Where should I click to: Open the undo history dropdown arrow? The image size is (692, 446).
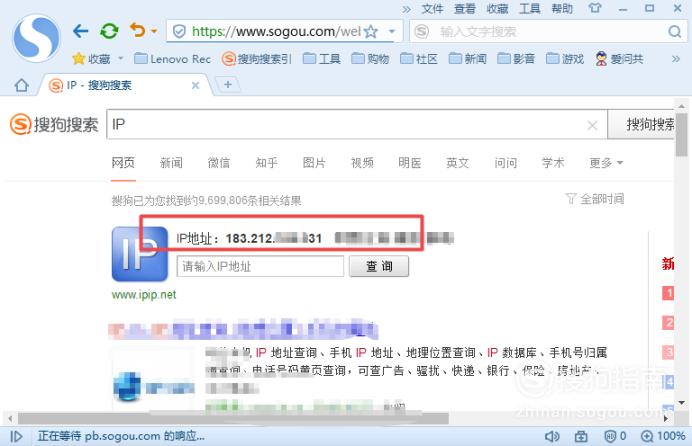154,31
